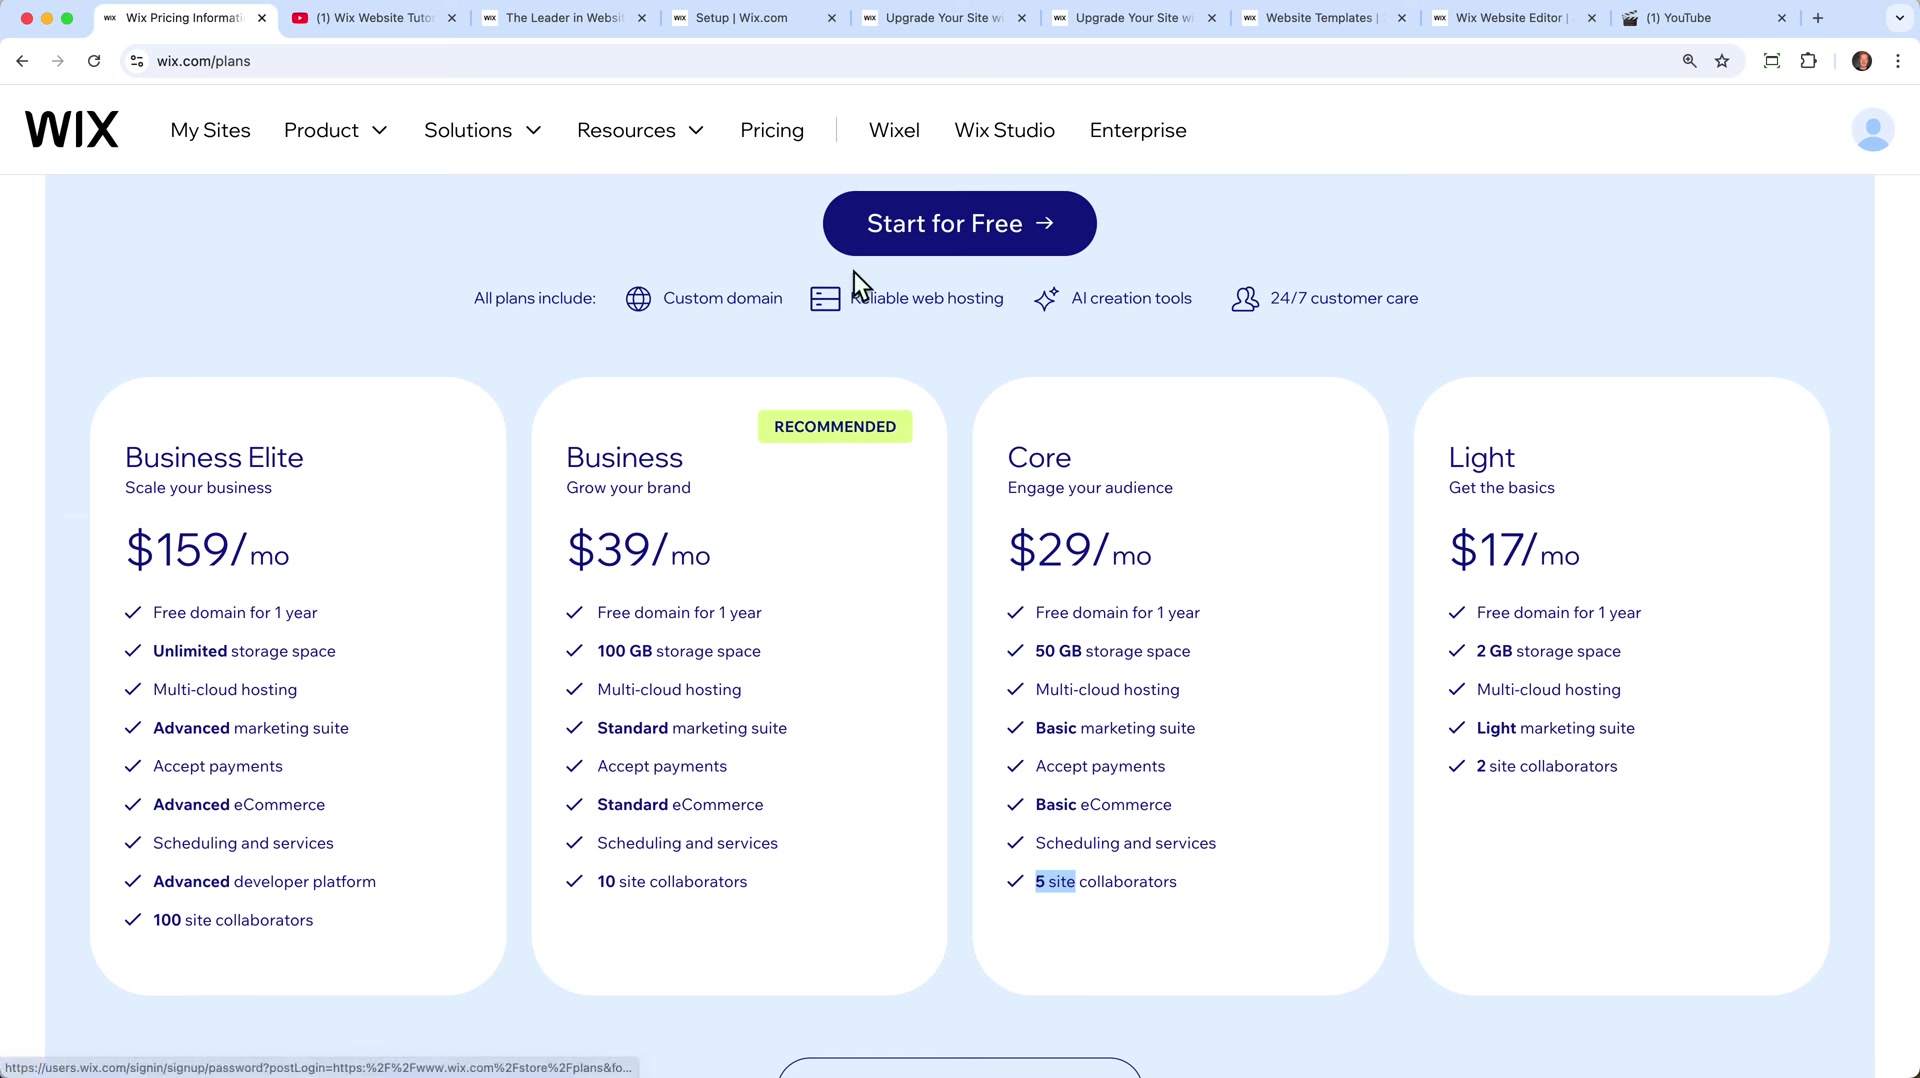Open the tab search dropdown arrow
This screenshot has height=1078, width=1920.
coord(1899,18)
